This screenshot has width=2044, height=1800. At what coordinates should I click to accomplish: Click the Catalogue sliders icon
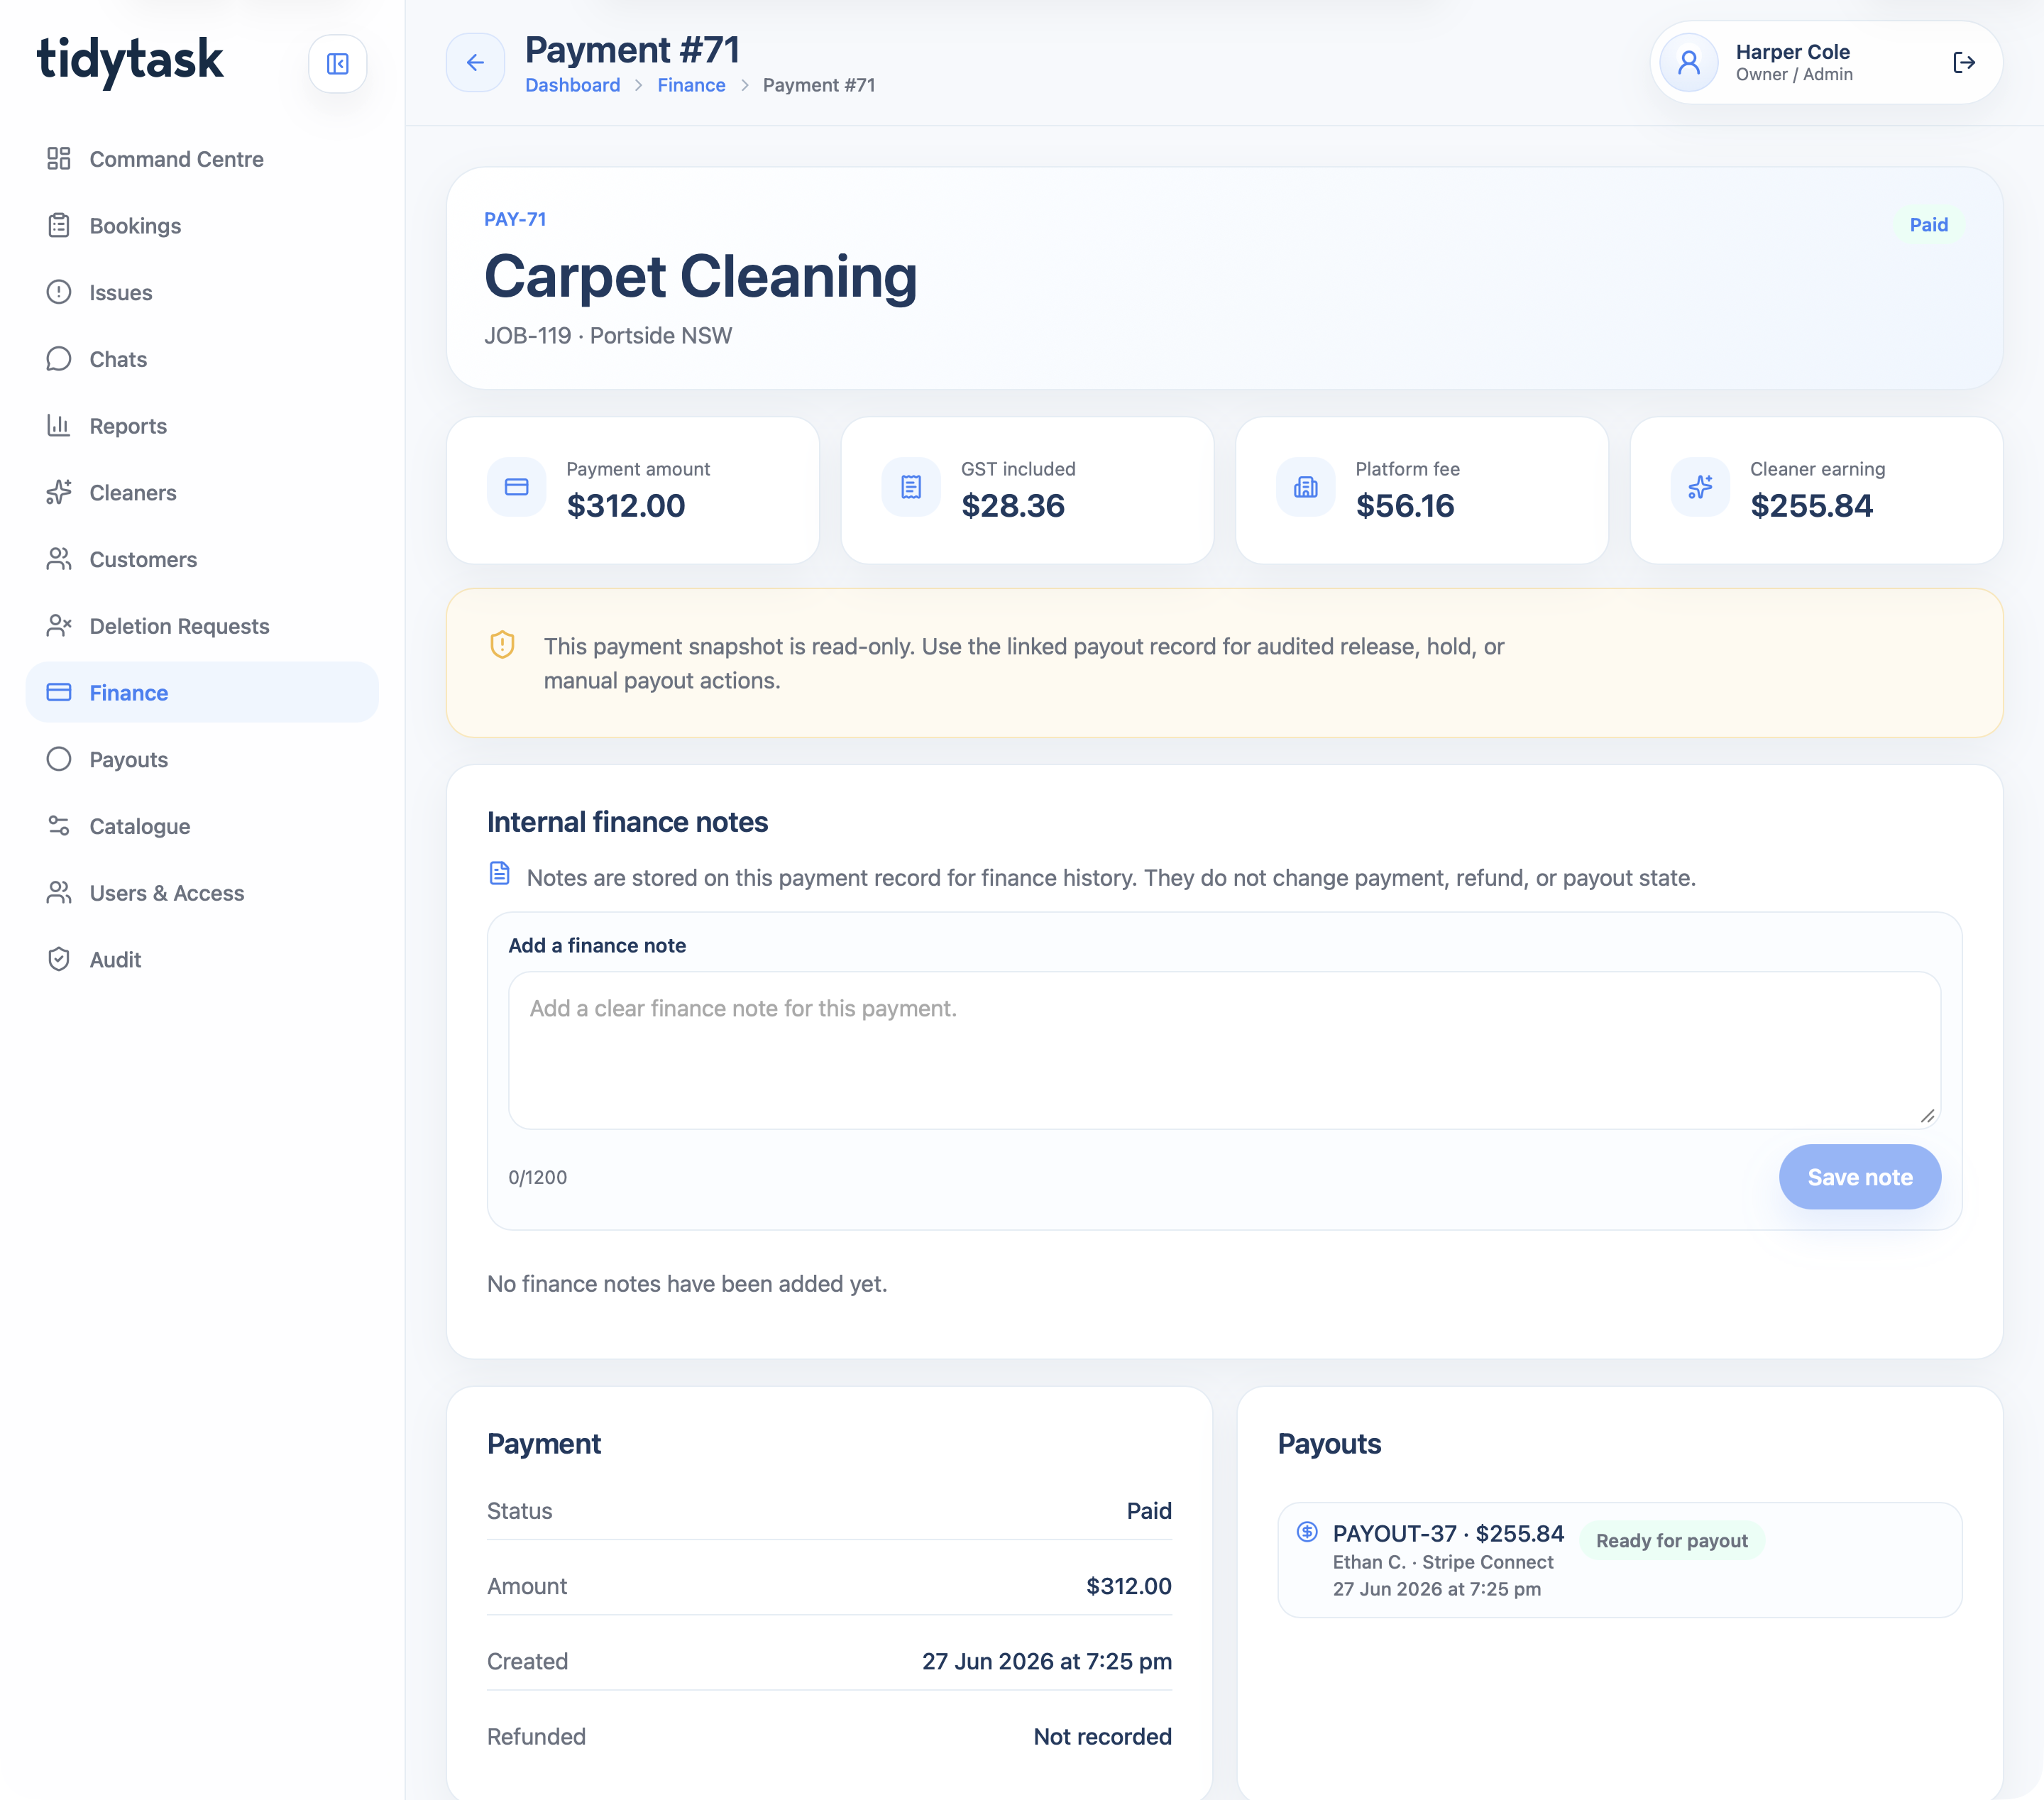tap(59, 826)
